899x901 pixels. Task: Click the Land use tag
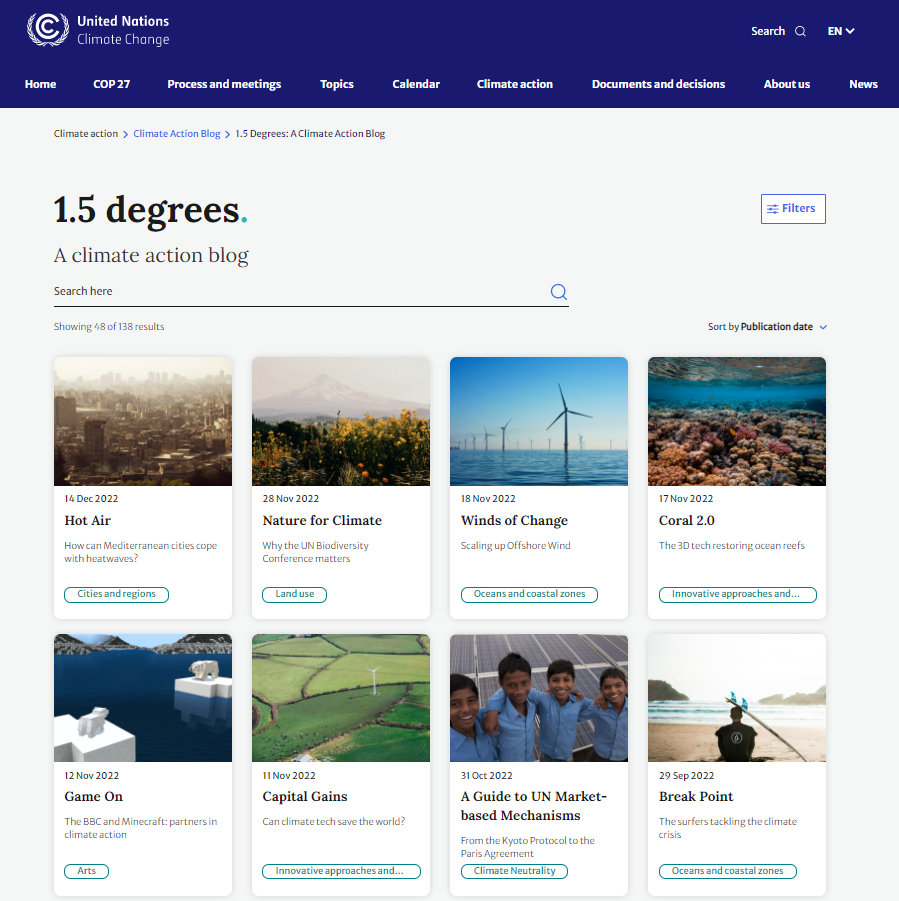click(295, 594)
